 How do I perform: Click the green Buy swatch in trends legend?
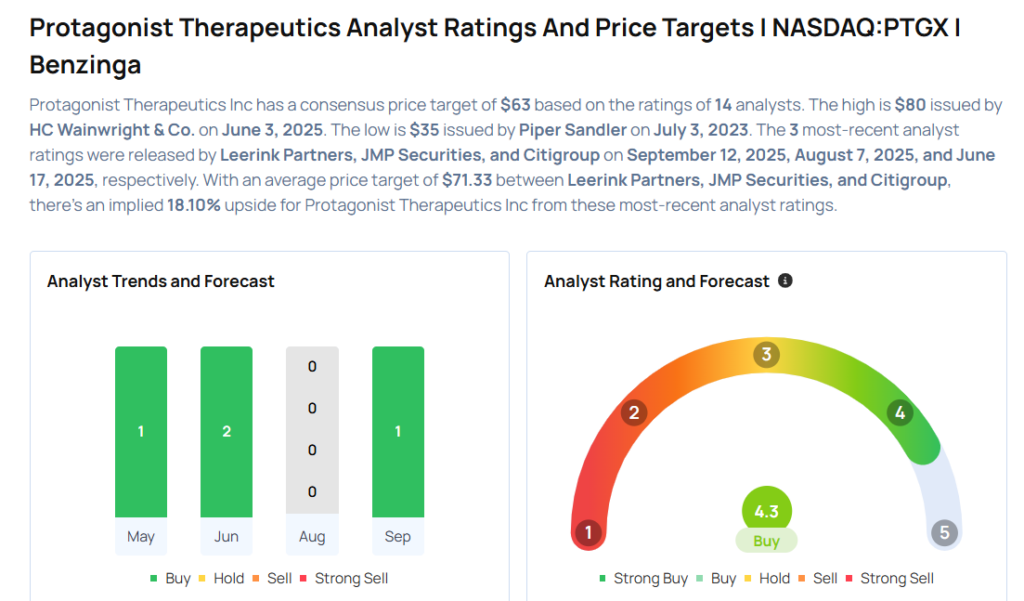click(154, 578)
